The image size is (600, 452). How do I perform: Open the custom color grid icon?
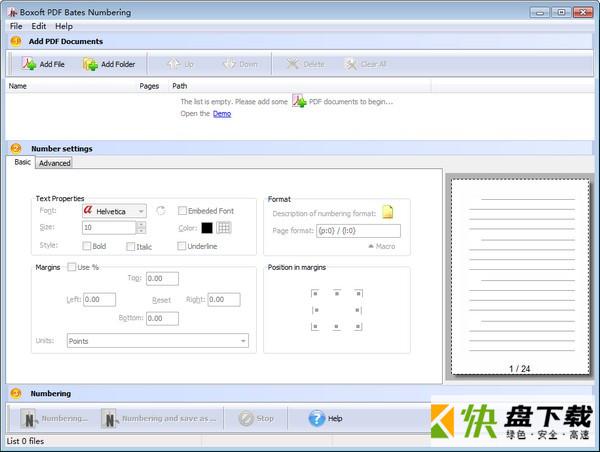point(224,228)
